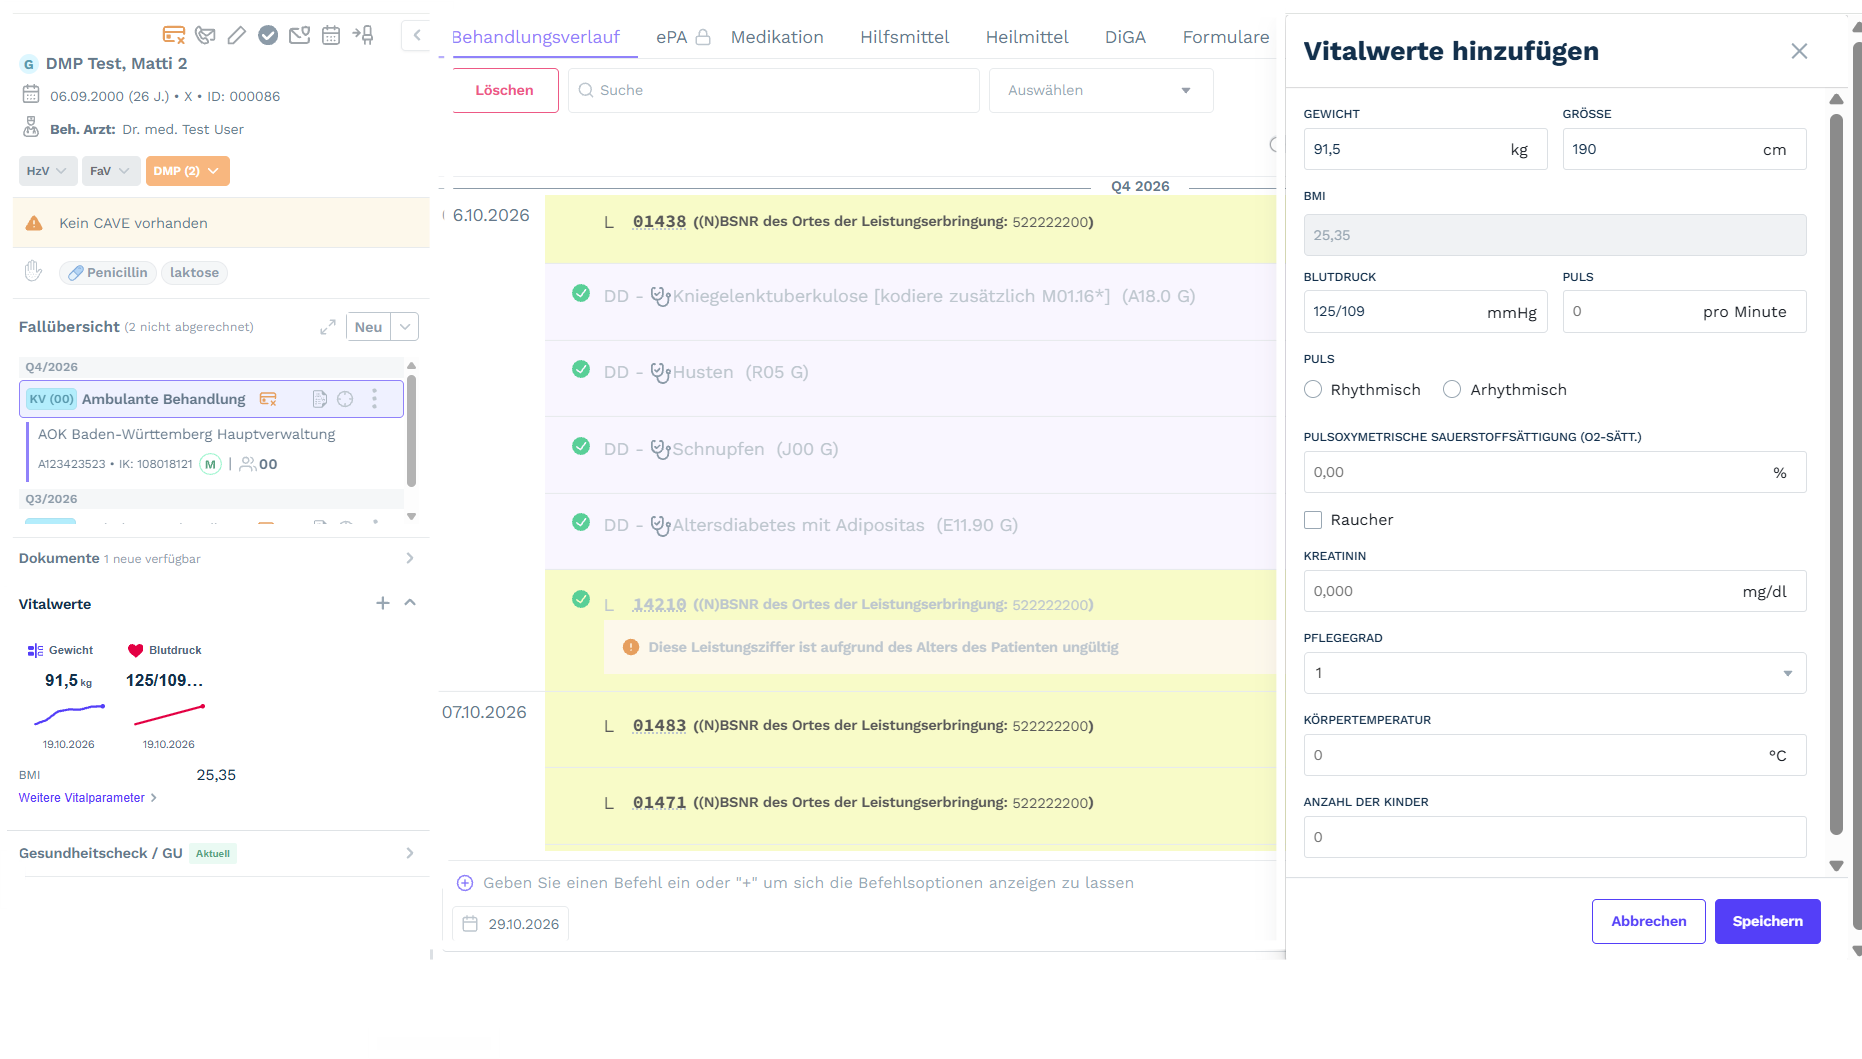The width and height of the screenshot is (1862, 1059).
Task: Click the pencil edit patient icon
Action: [x=236, y=35]
